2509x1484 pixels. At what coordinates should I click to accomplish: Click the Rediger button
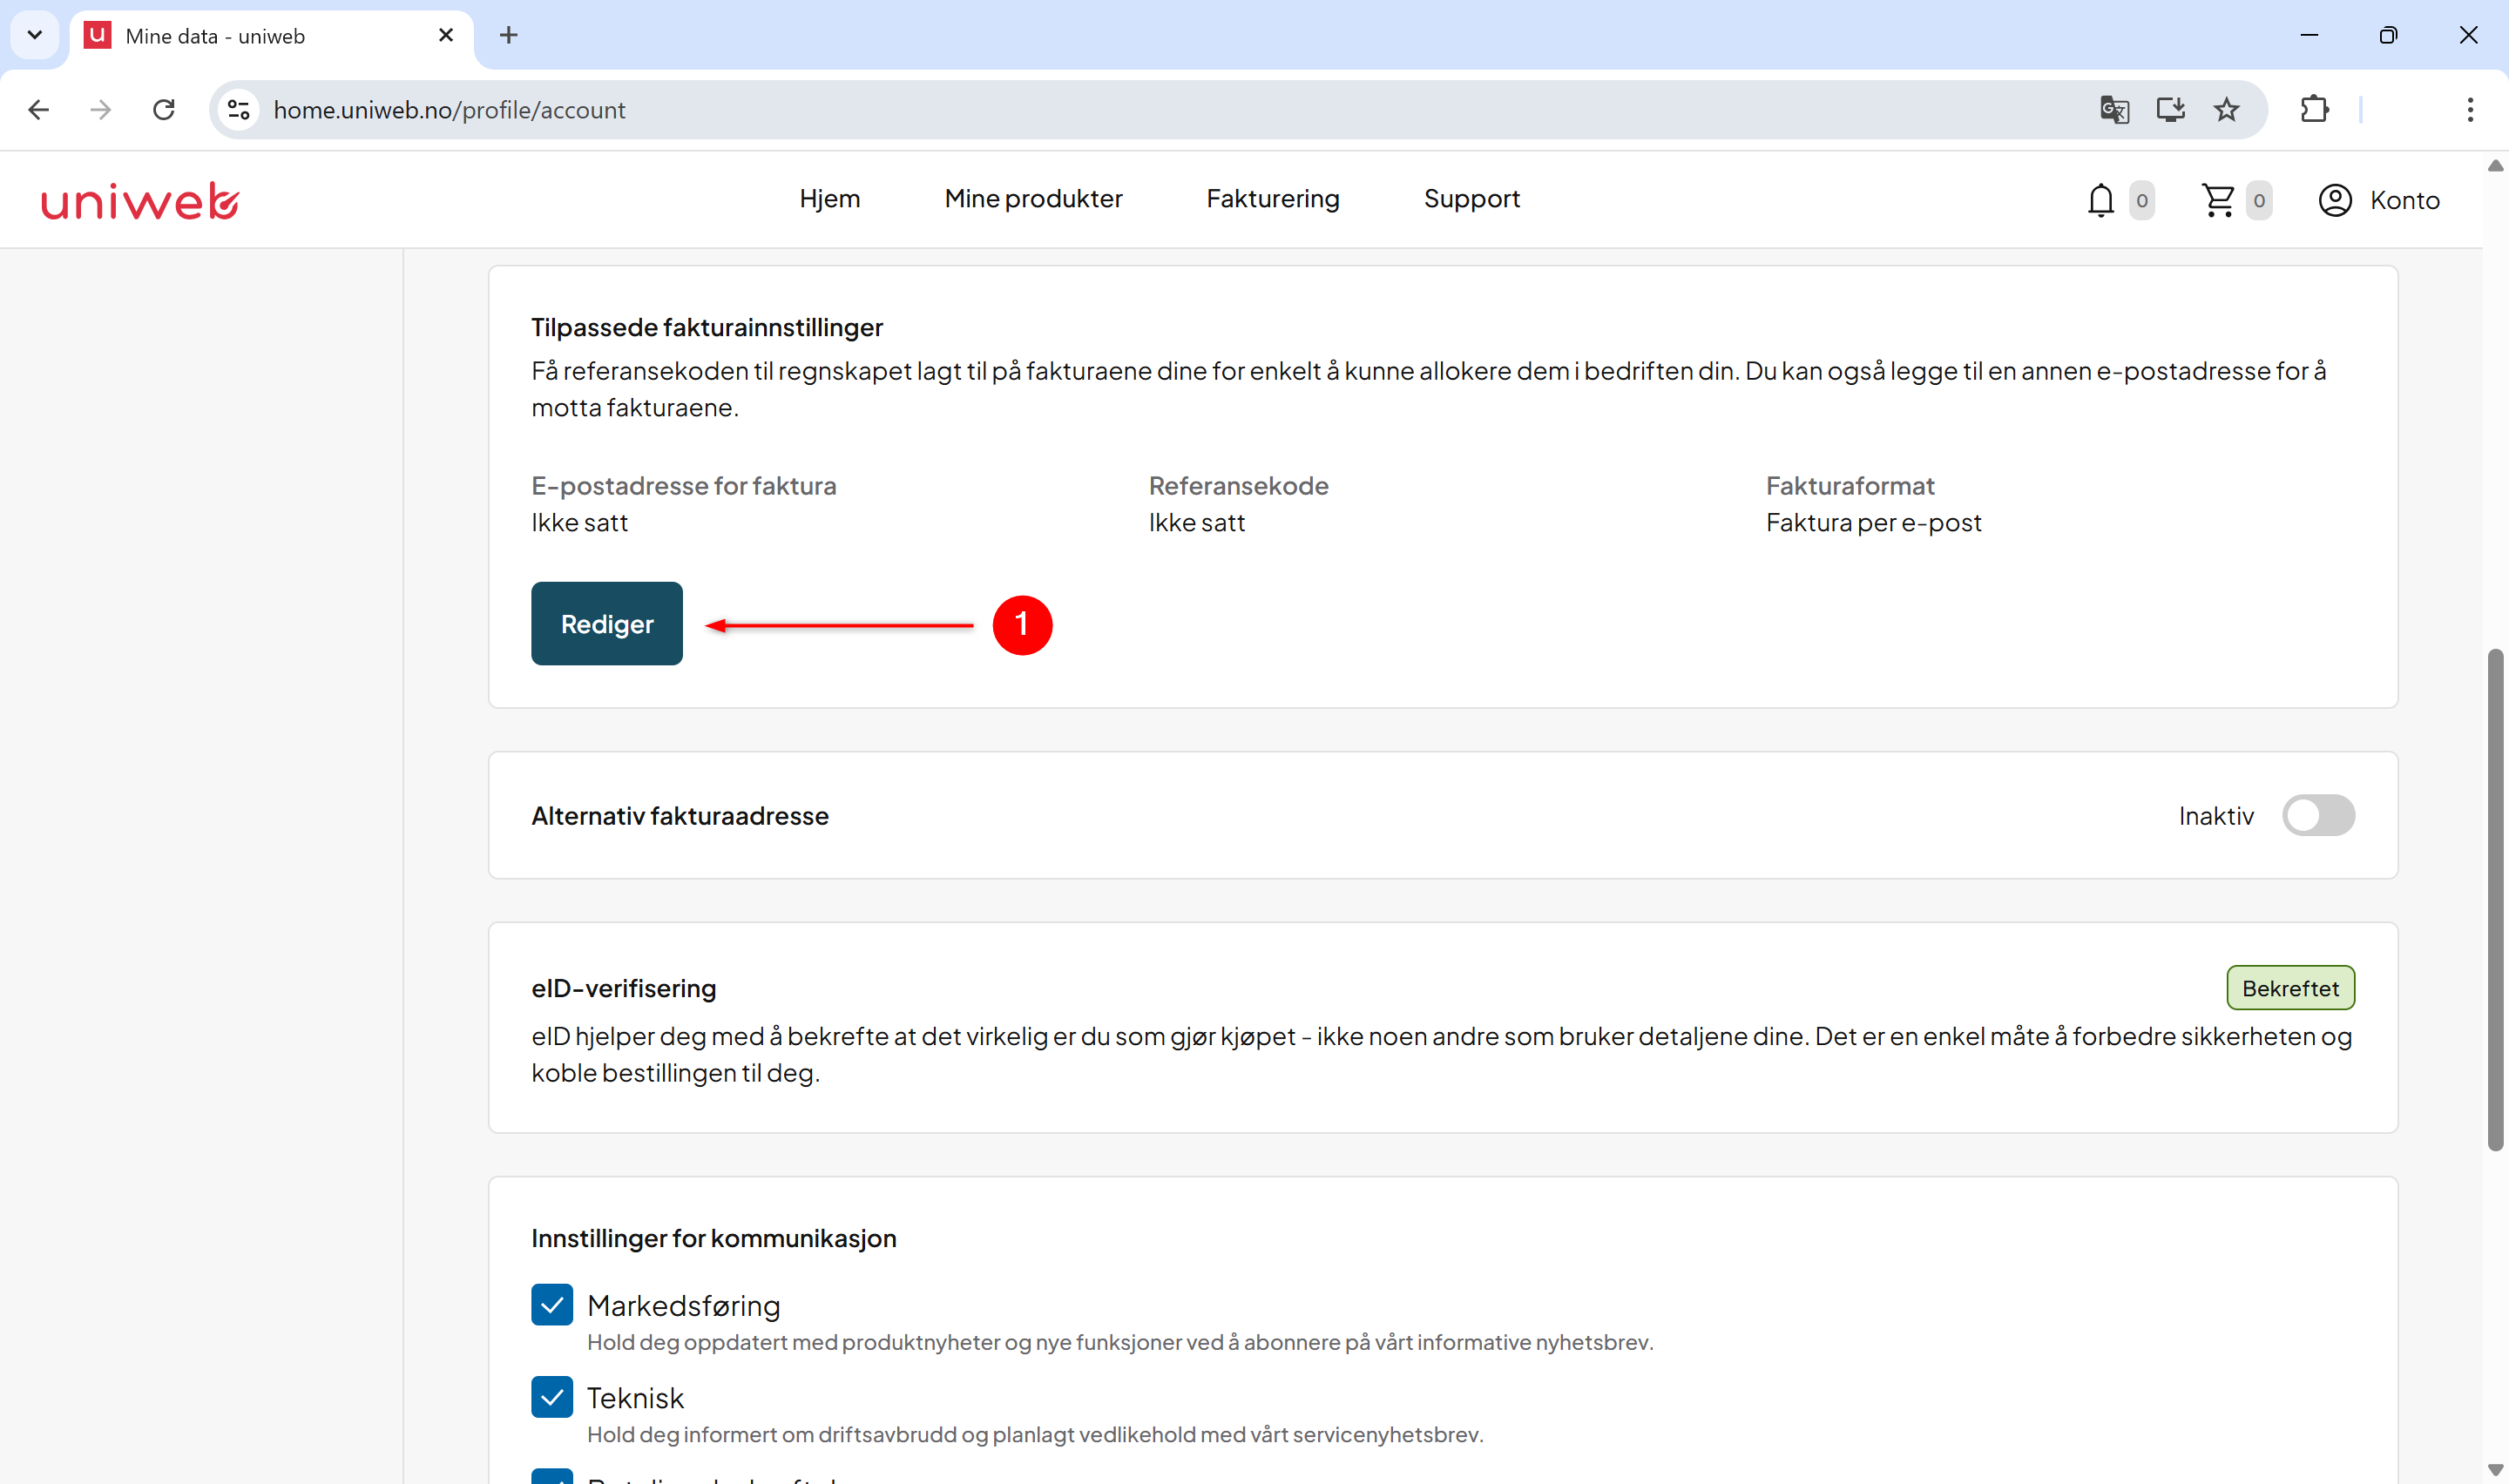coord(607,624)
